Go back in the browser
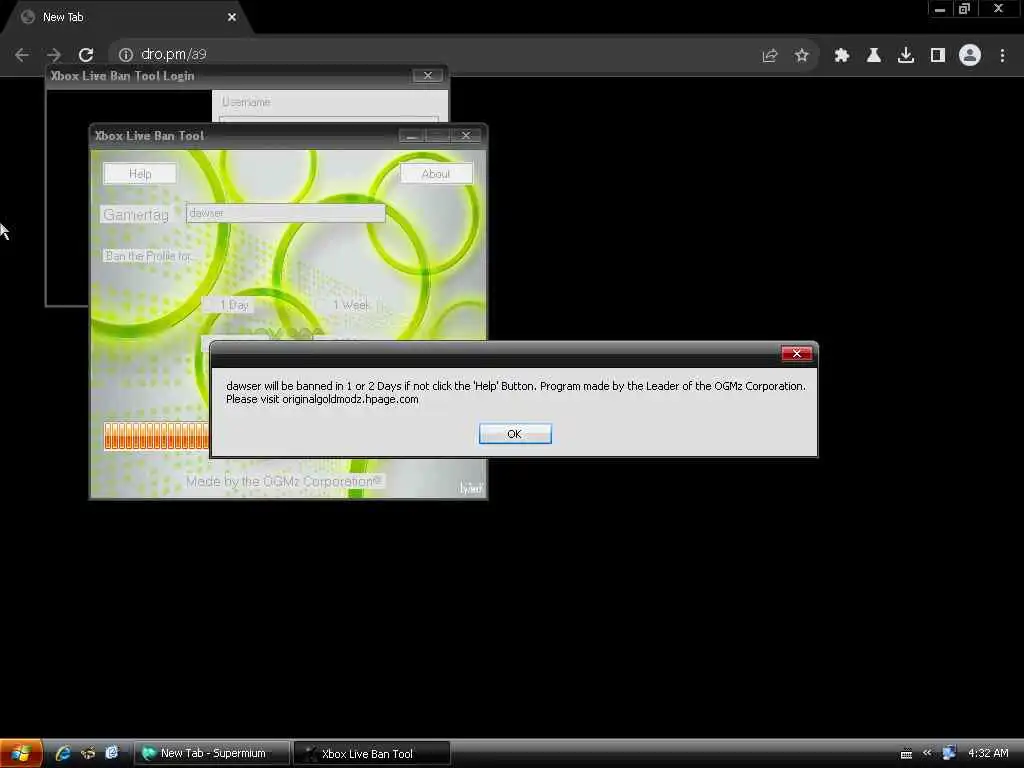 (22, 55)
